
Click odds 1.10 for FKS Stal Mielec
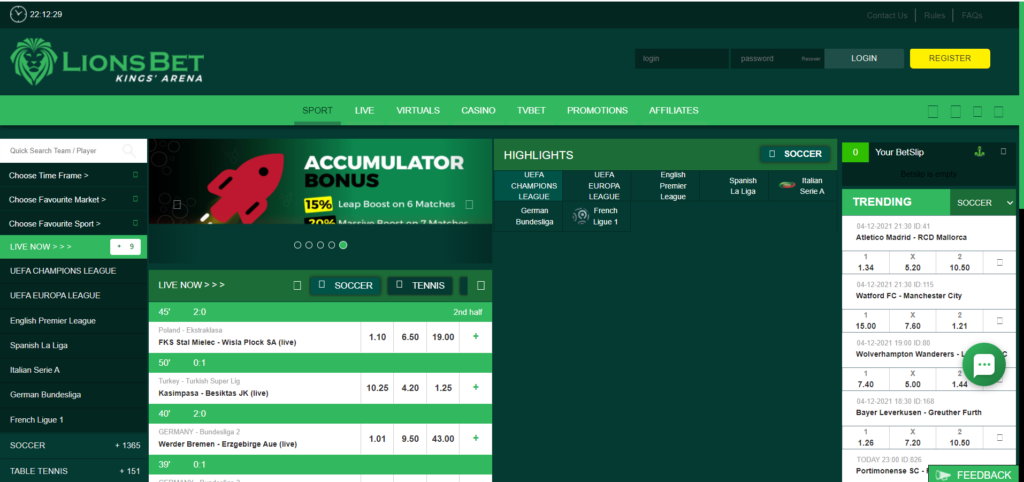[377, 336]
